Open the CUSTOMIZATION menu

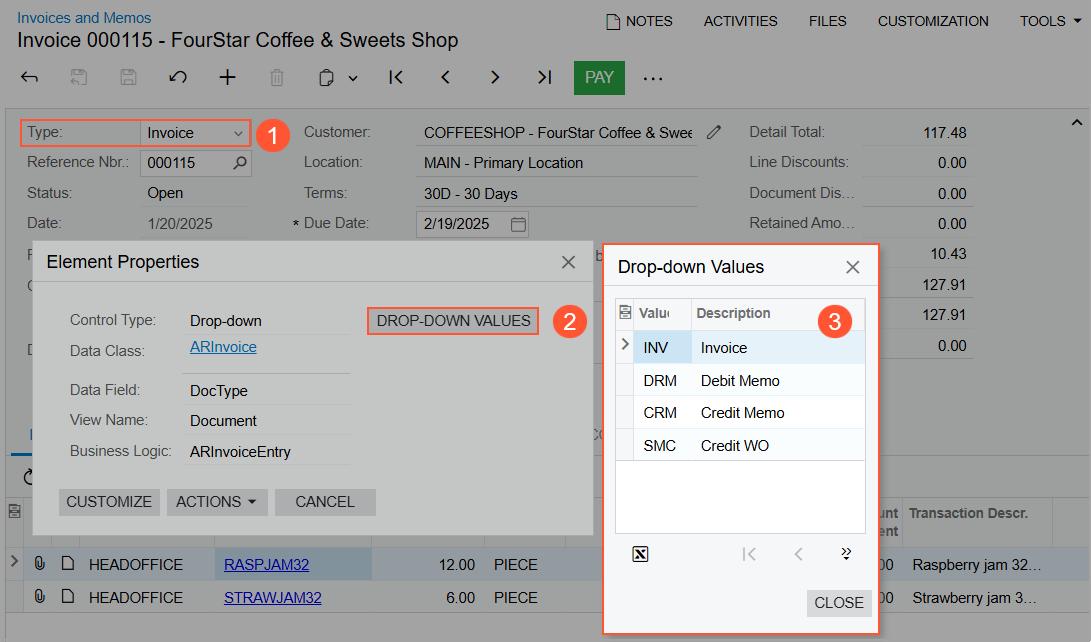pyautogui.click(x=932, y=21)
